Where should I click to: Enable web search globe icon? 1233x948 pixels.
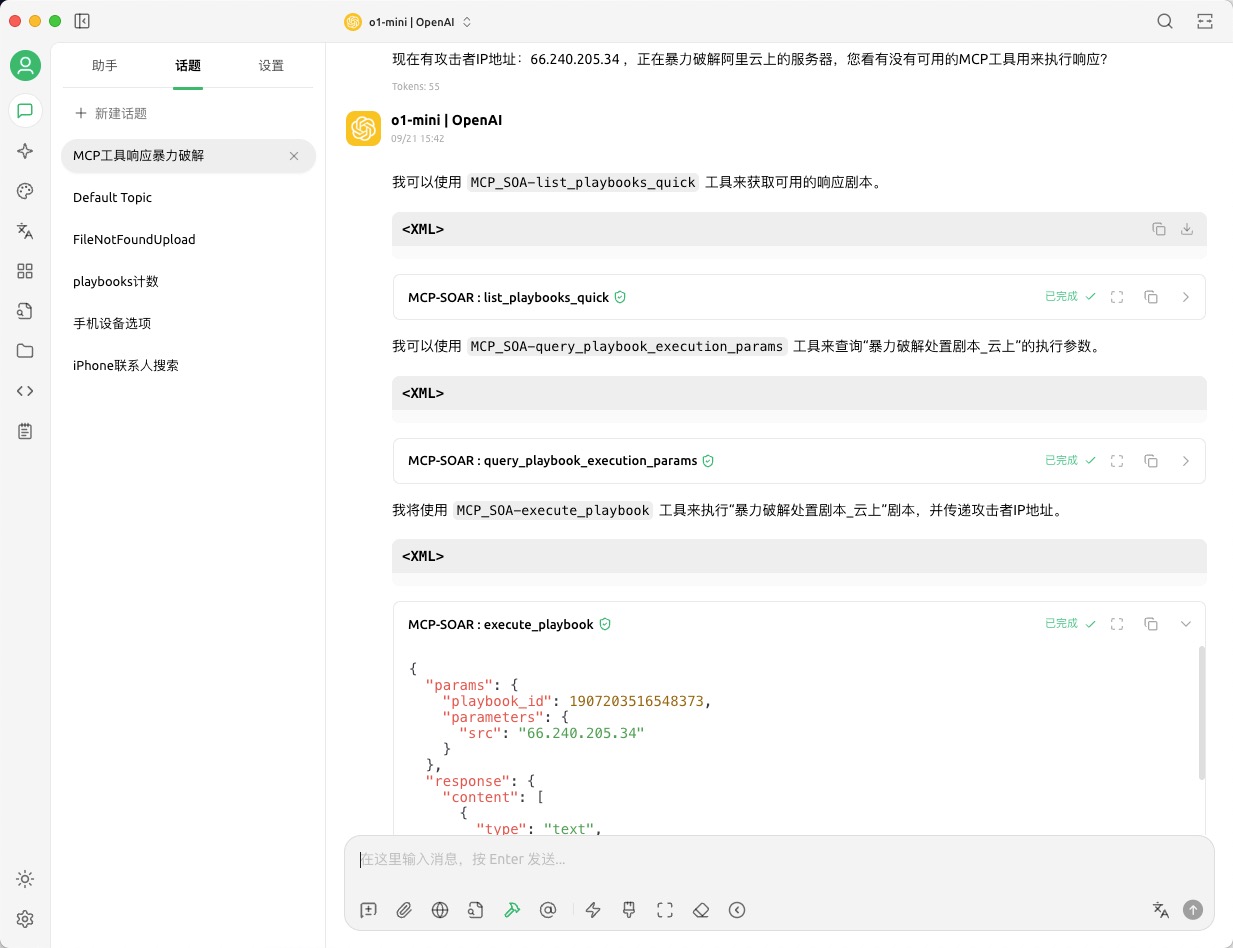coord(440,910)
